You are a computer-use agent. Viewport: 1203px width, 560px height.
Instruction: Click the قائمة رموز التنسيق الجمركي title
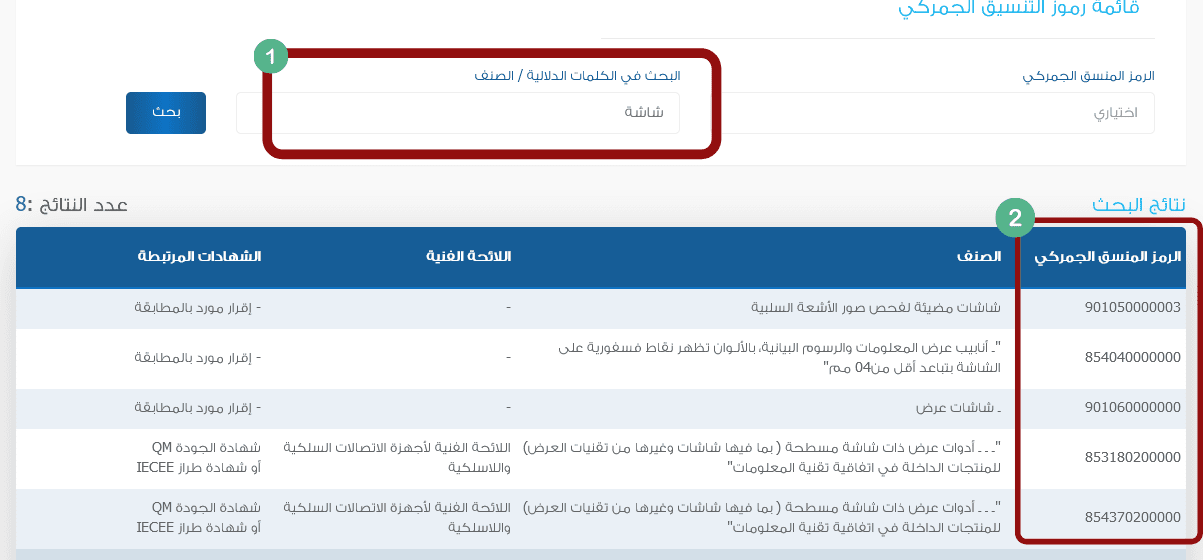(1019, 8)
